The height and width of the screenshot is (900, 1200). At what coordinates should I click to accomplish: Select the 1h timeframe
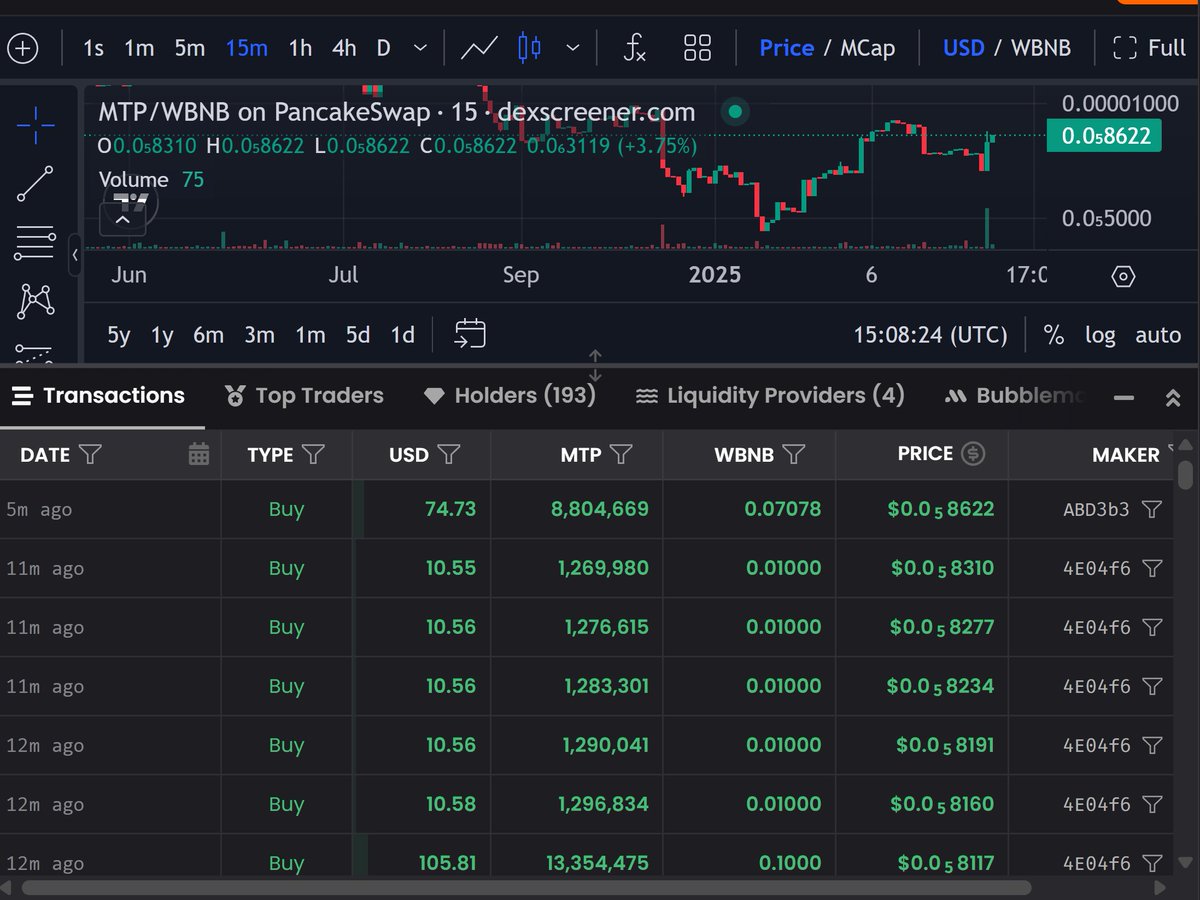click(300, 48)
